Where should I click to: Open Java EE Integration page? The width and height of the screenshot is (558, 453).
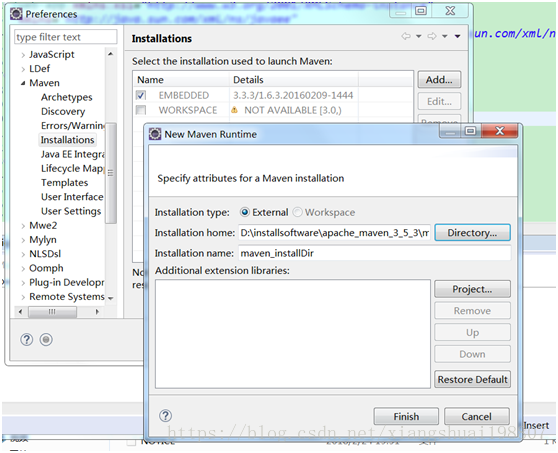coord(73,154)
